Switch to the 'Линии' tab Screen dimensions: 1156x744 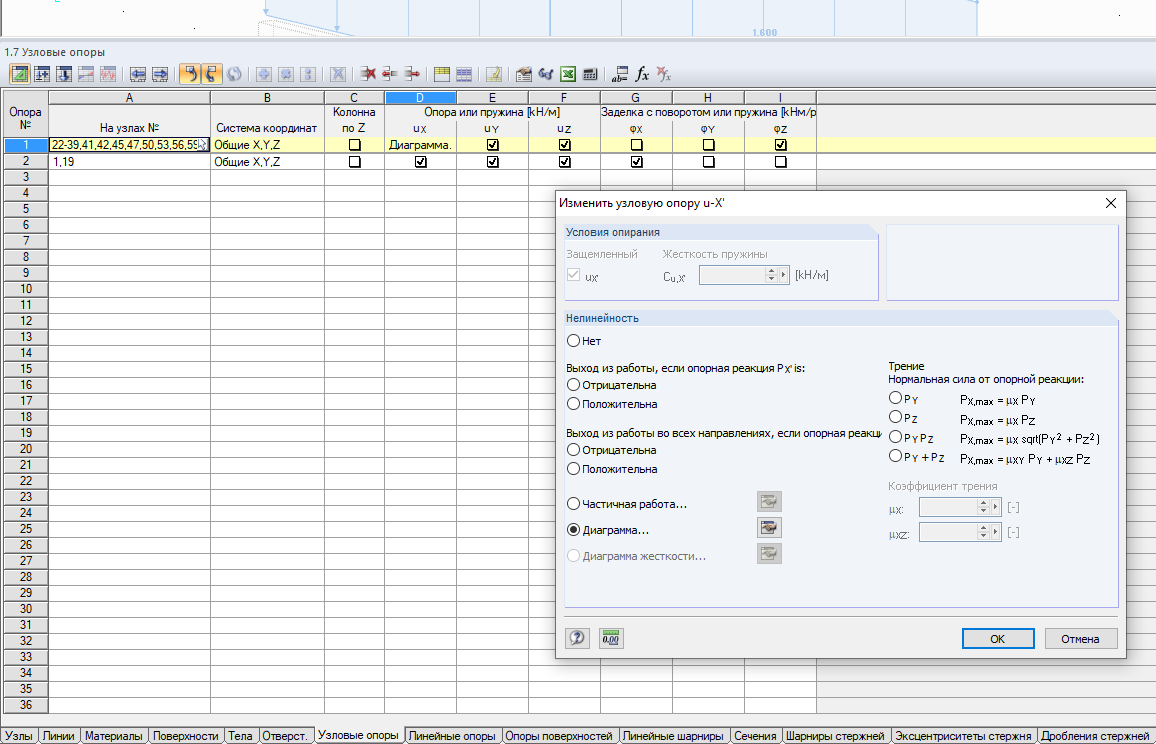click(x=58, y=736)
